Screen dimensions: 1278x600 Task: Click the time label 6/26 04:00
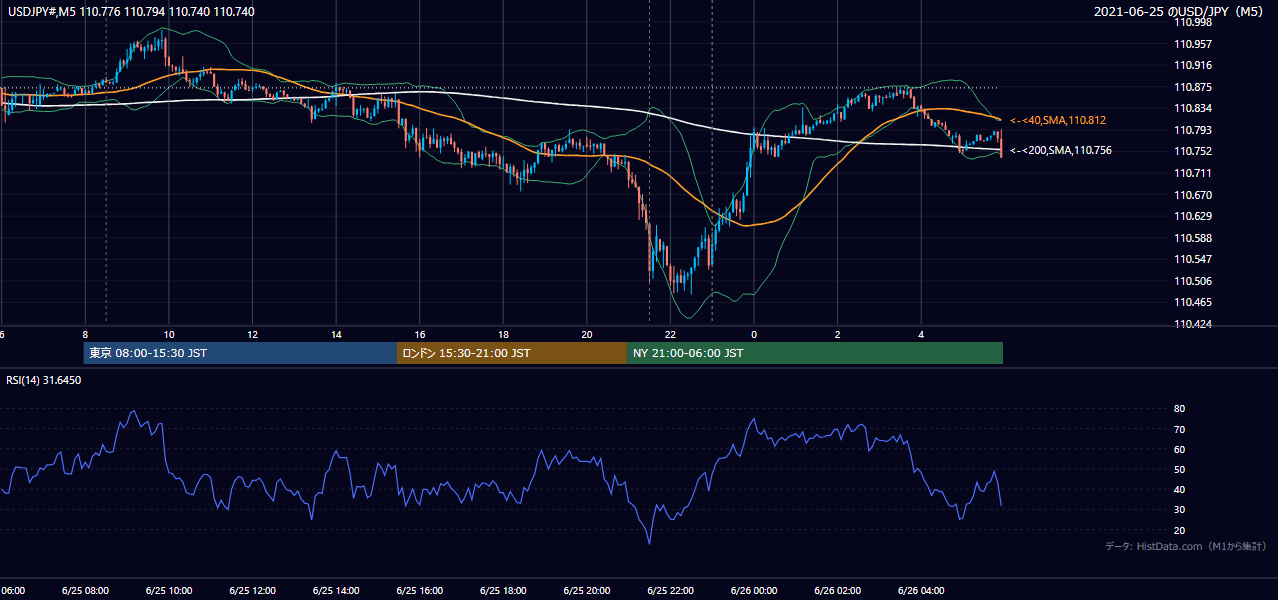click(x=922, y=591)
